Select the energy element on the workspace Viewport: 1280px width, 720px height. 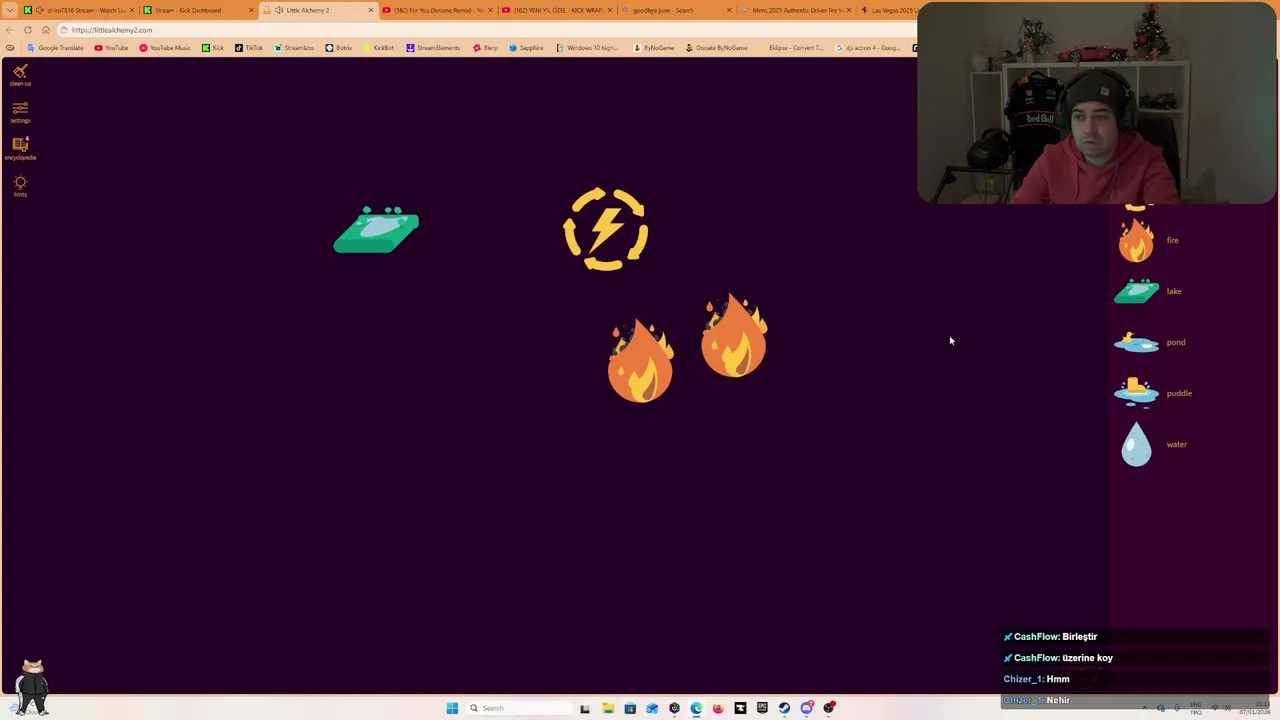pyautogui.click(x=605, y=229)
